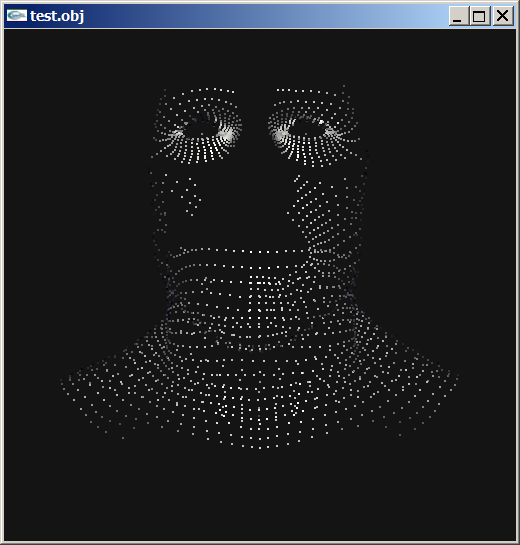
Task: Close the test.obj window
Action: (x=503, y=16)
